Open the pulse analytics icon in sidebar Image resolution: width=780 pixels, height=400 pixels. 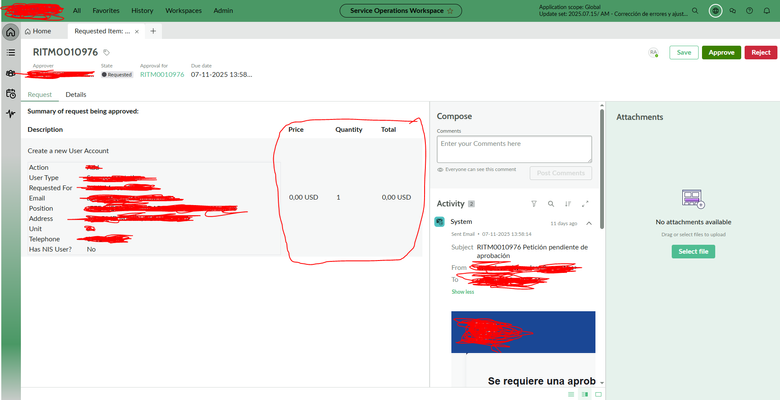coord(10,114)
